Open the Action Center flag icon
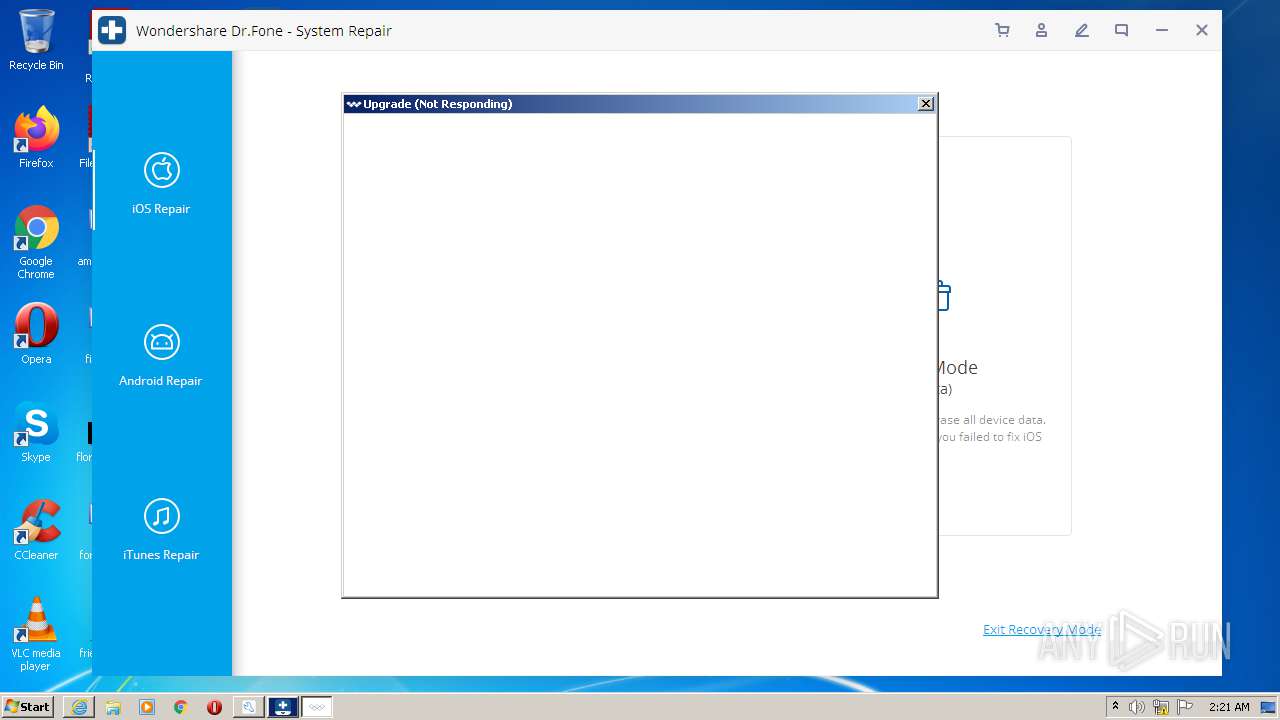This screenshot has width=1280, height=720. [x=1185, y=707]
